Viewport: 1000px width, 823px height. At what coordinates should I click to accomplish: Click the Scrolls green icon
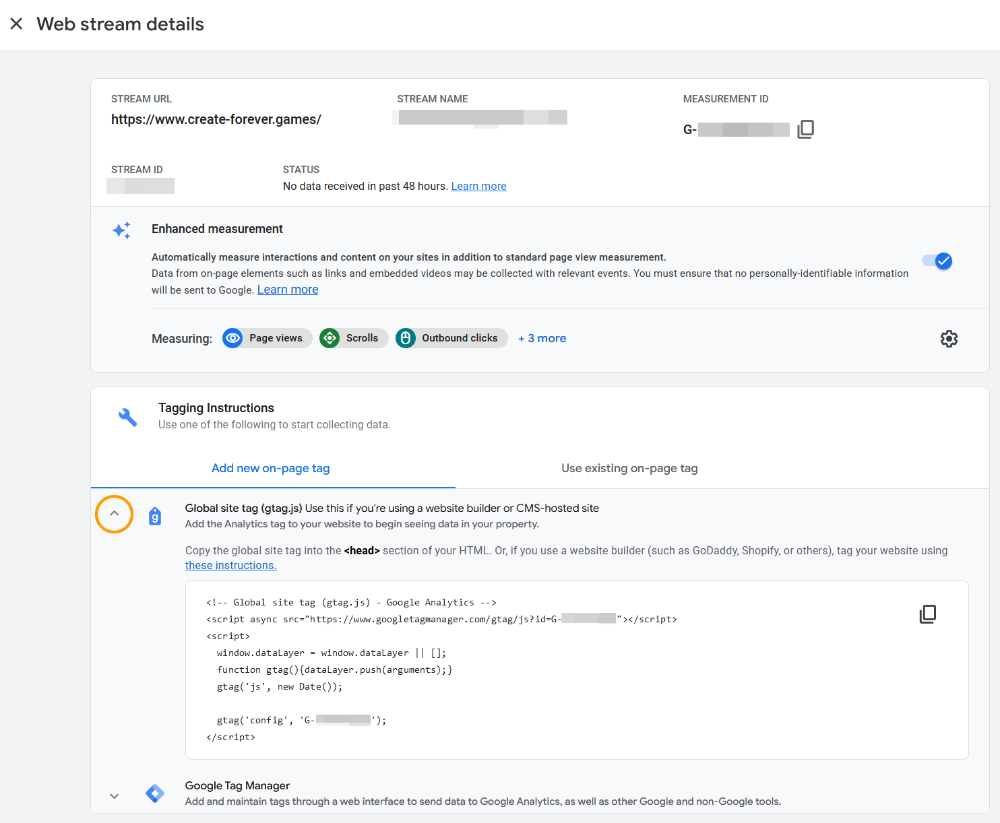(330, 338)
